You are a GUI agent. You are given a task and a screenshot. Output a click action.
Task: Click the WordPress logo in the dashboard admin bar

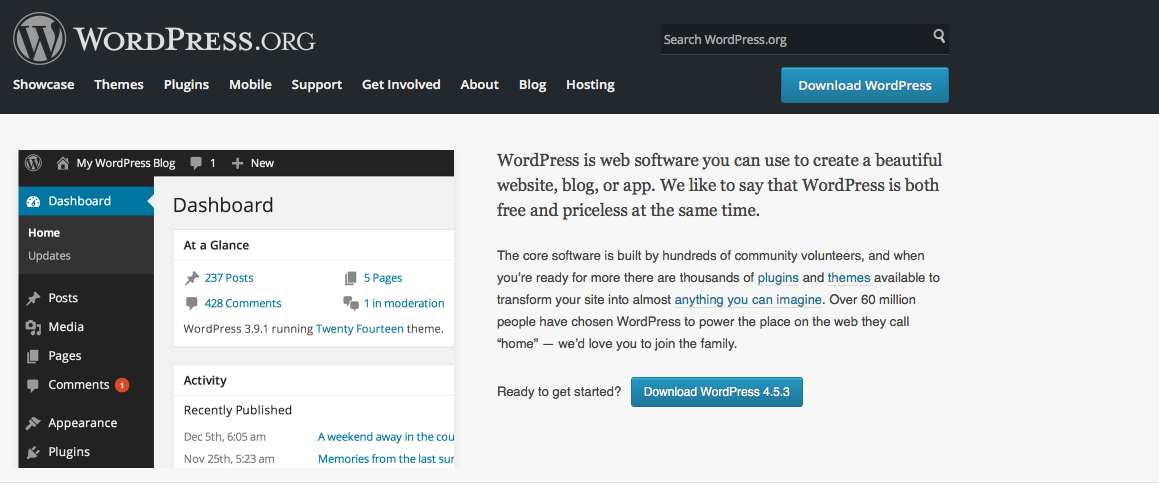click(x=33, y=163)
